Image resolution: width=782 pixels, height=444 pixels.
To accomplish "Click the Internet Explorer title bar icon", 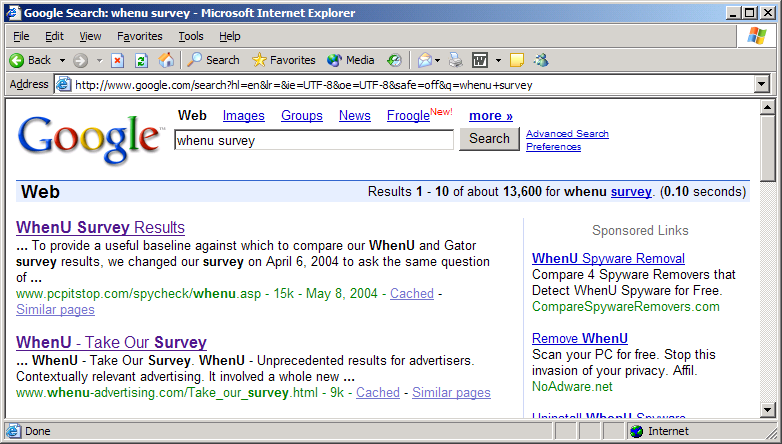I will click(13, 12).
